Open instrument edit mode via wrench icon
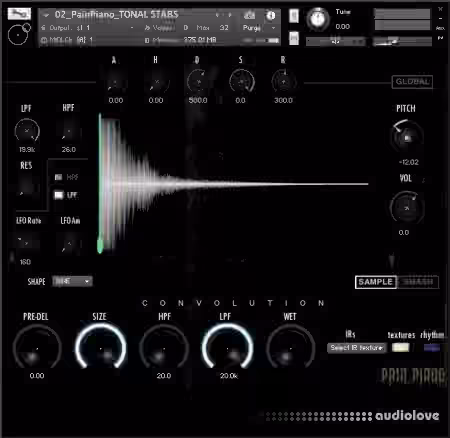 coord(19,14)
